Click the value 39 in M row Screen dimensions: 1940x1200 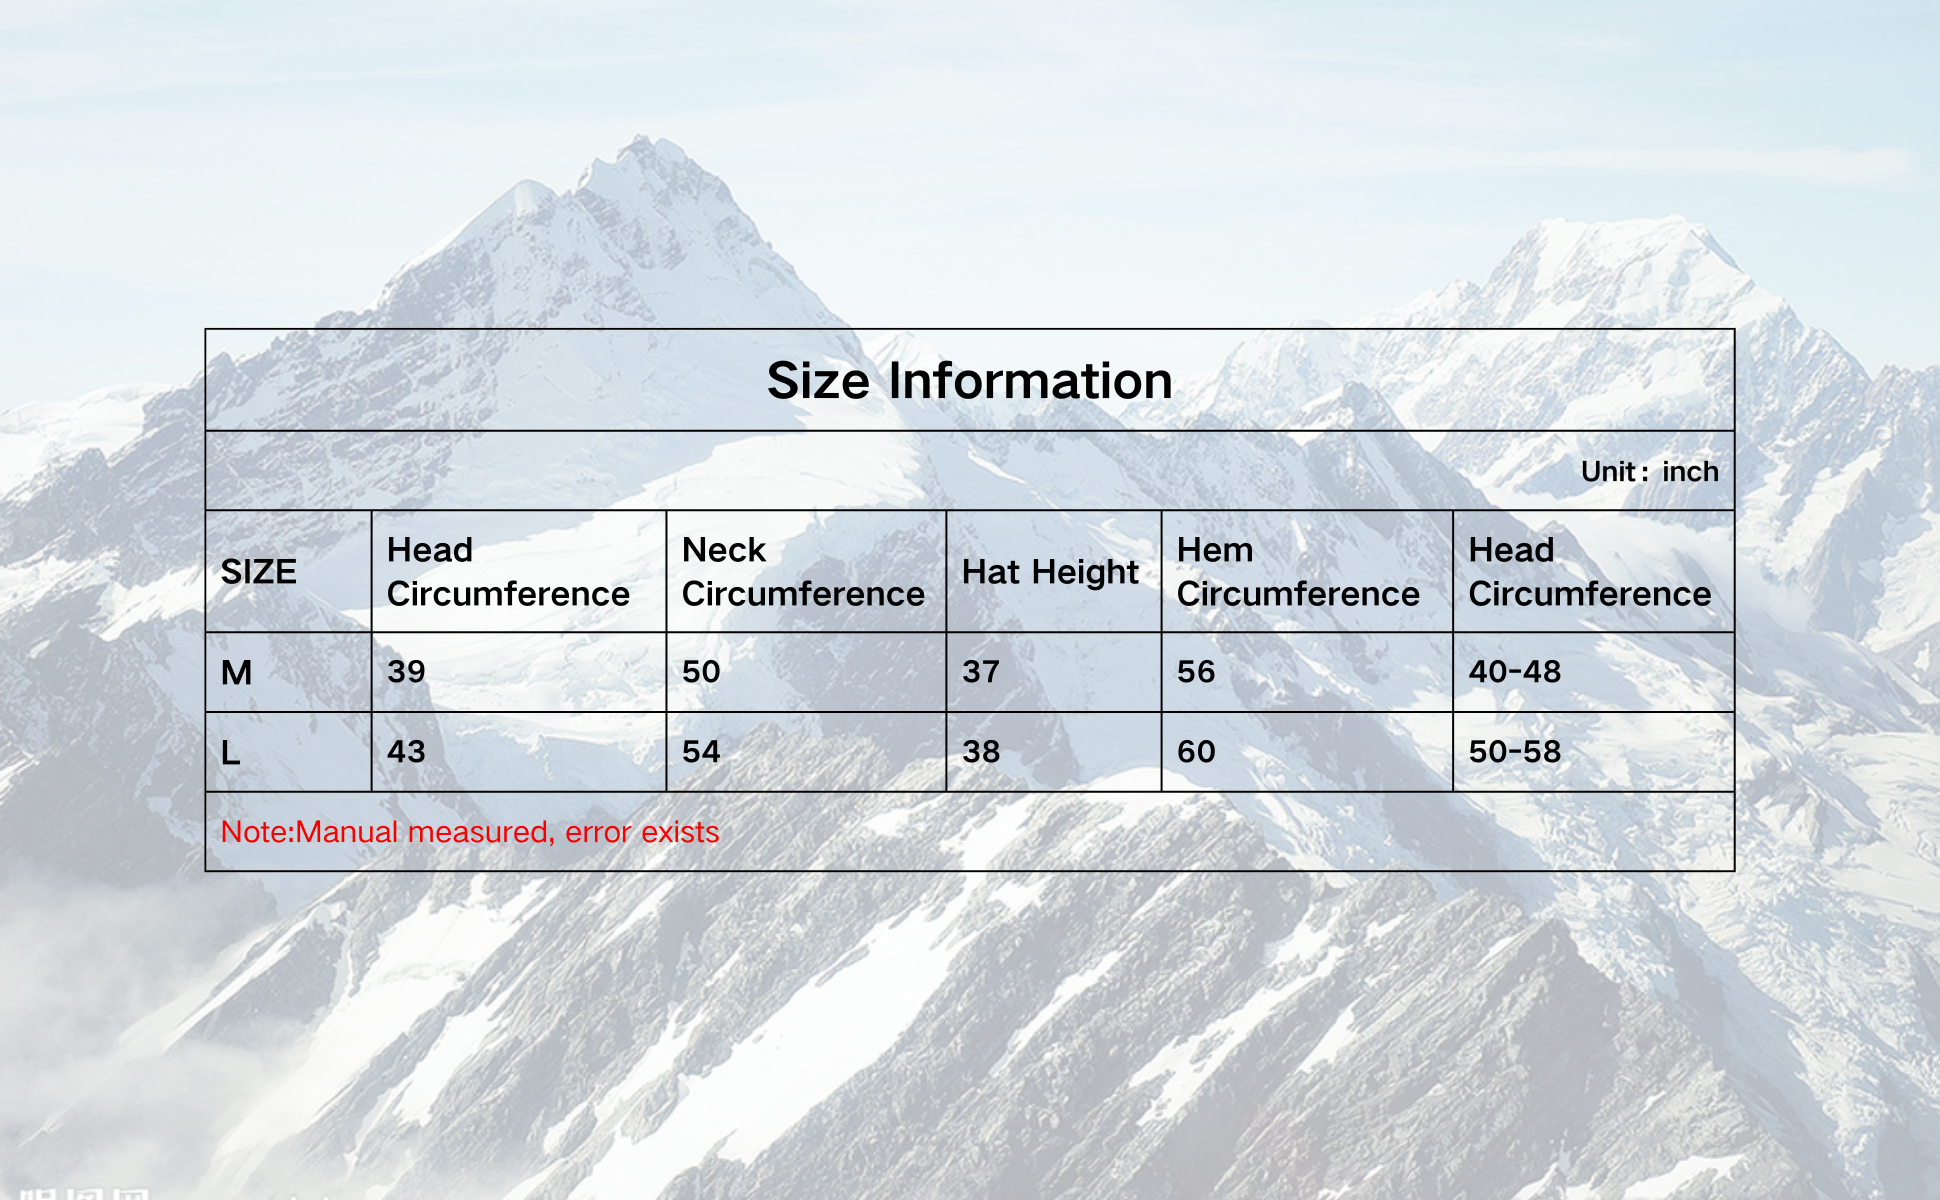(406, 672)
